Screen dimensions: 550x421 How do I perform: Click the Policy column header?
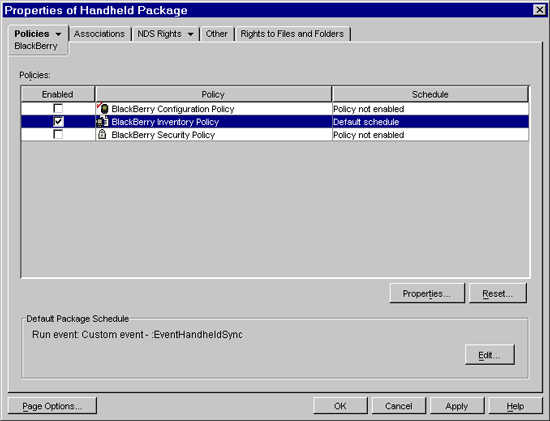point(213,94)
